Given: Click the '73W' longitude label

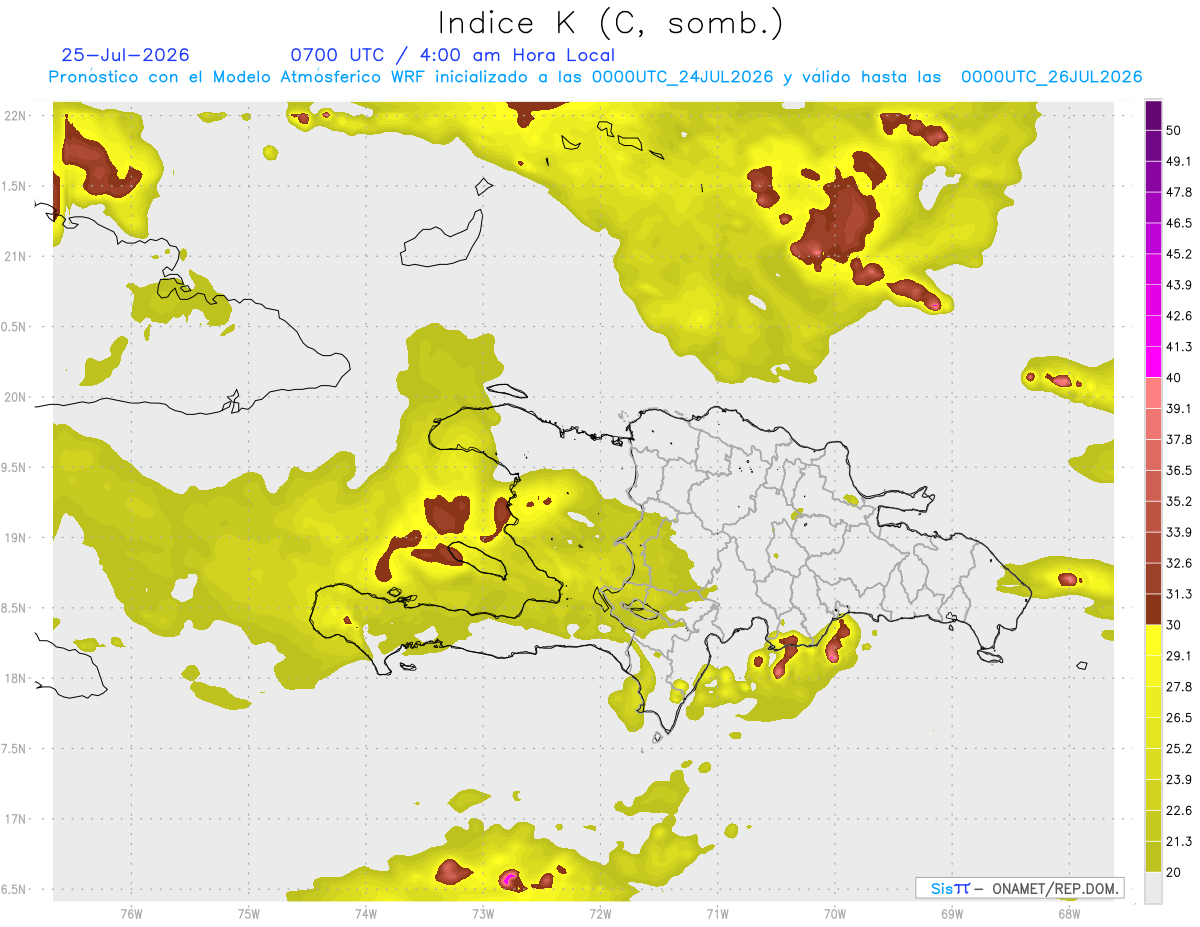Looking at the screenshot, I should coord(483,913).
